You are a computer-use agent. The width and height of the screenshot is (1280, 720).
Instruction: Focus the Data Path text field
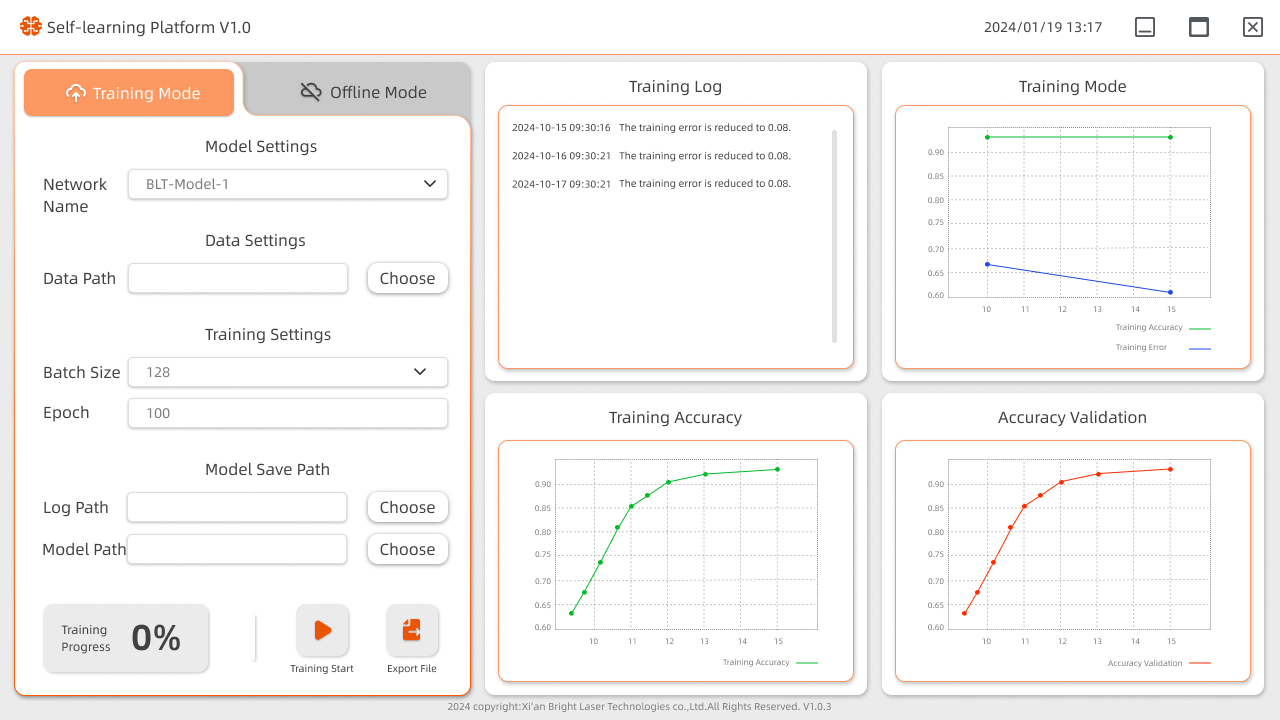[238, 278]
